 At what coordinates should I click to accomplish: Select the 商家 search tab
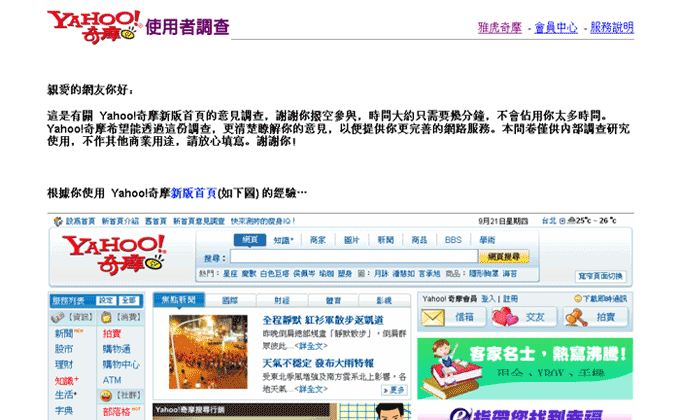[317, 240]
